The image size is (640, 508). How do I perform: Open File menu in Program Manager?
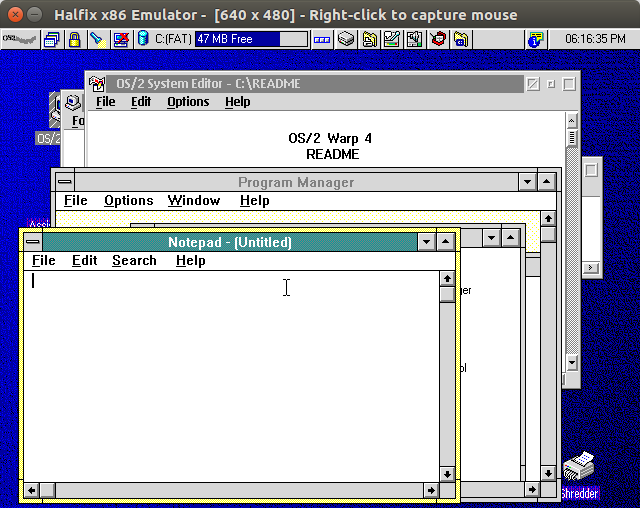pos(76,200)
